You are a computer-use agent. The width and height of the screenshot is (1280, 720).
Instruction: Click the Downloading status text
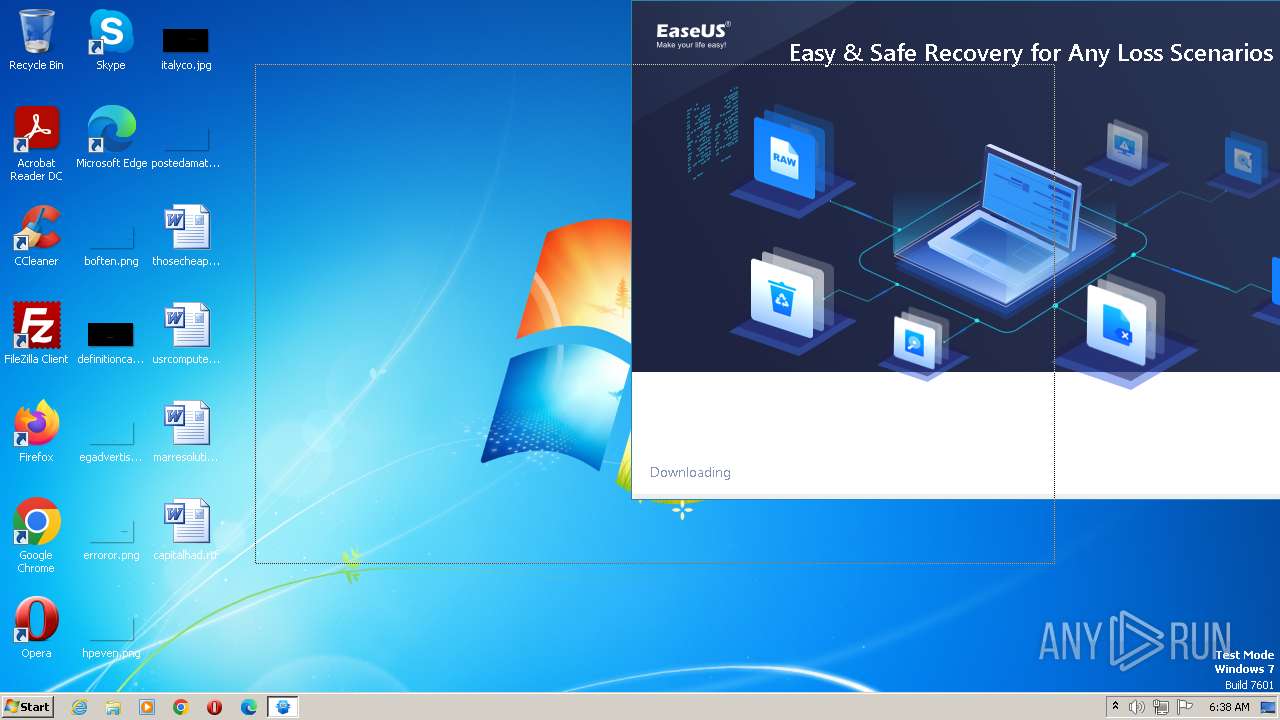point(690,472)
